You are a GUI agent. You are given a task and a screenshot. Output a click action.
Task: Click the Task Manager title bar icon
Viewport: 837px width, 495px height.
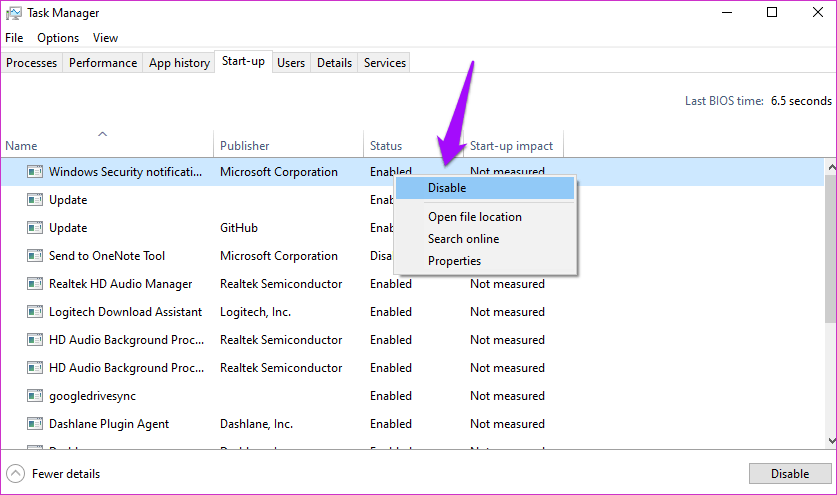click(x=14, y=13)
